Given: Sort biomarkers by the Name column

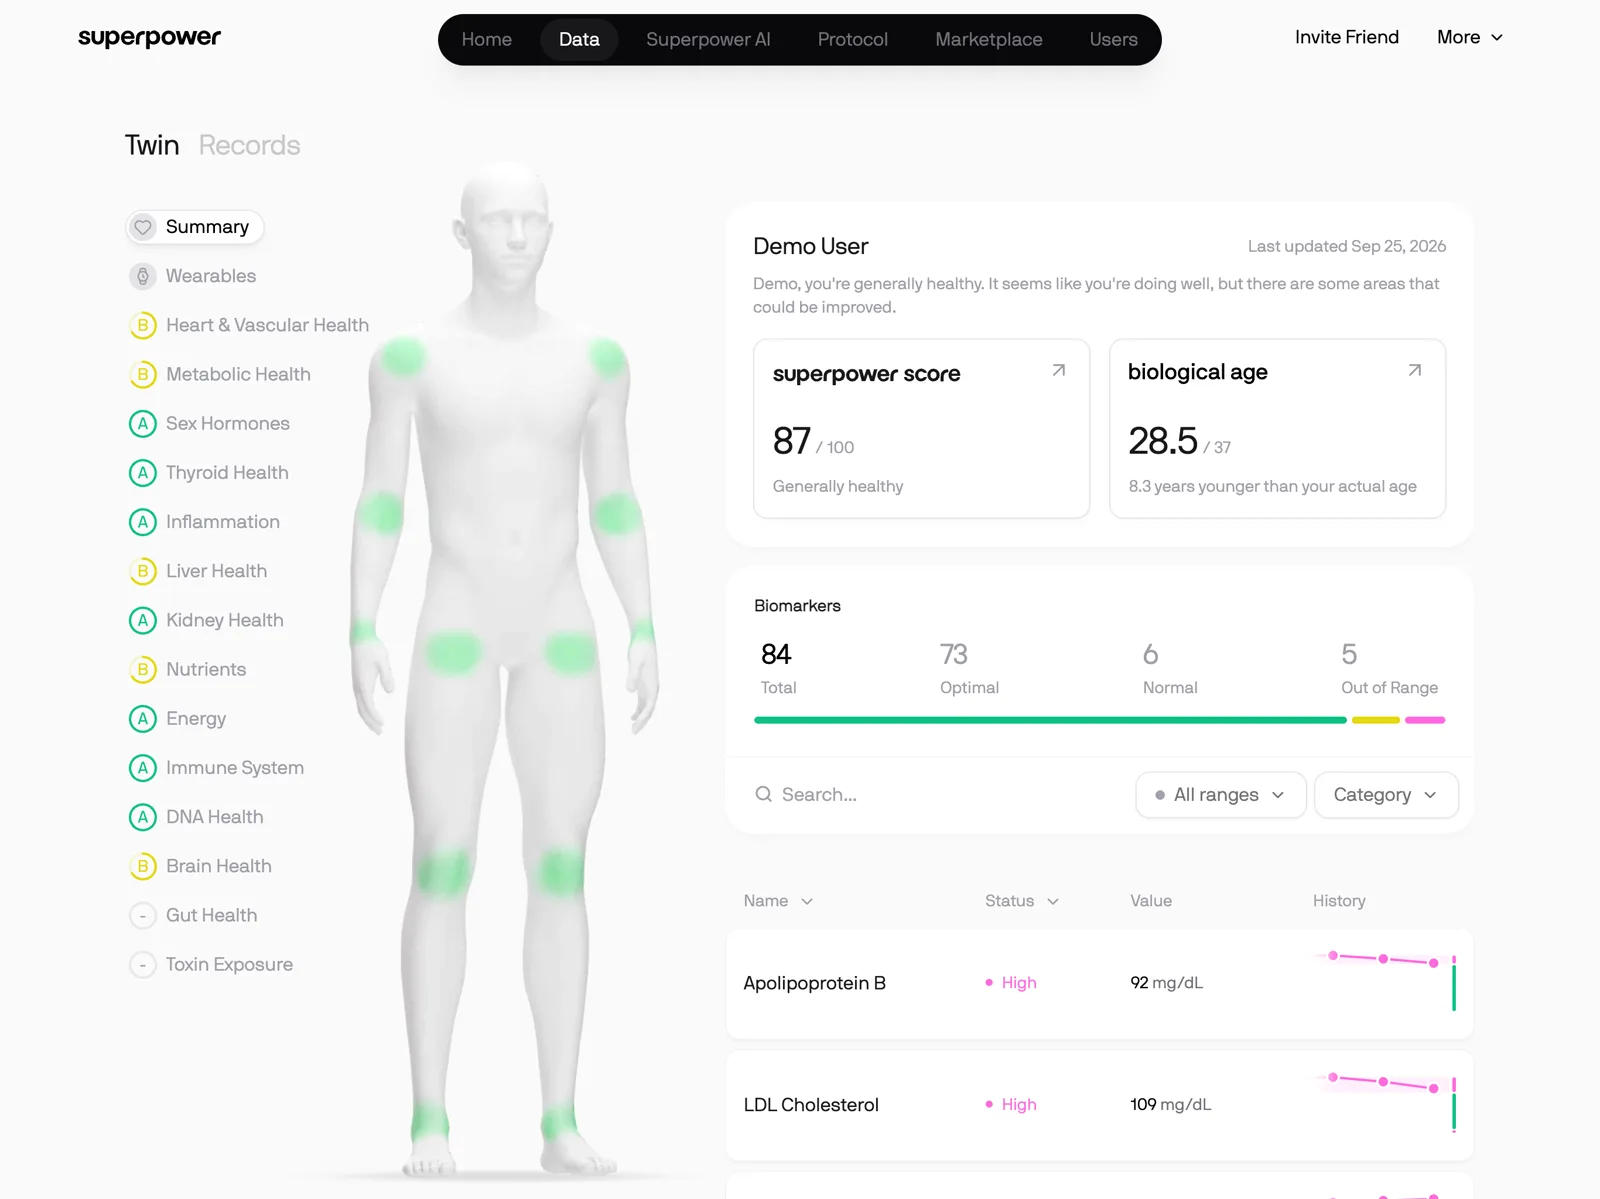Looking at the screenshot, I should click(778, 901).
